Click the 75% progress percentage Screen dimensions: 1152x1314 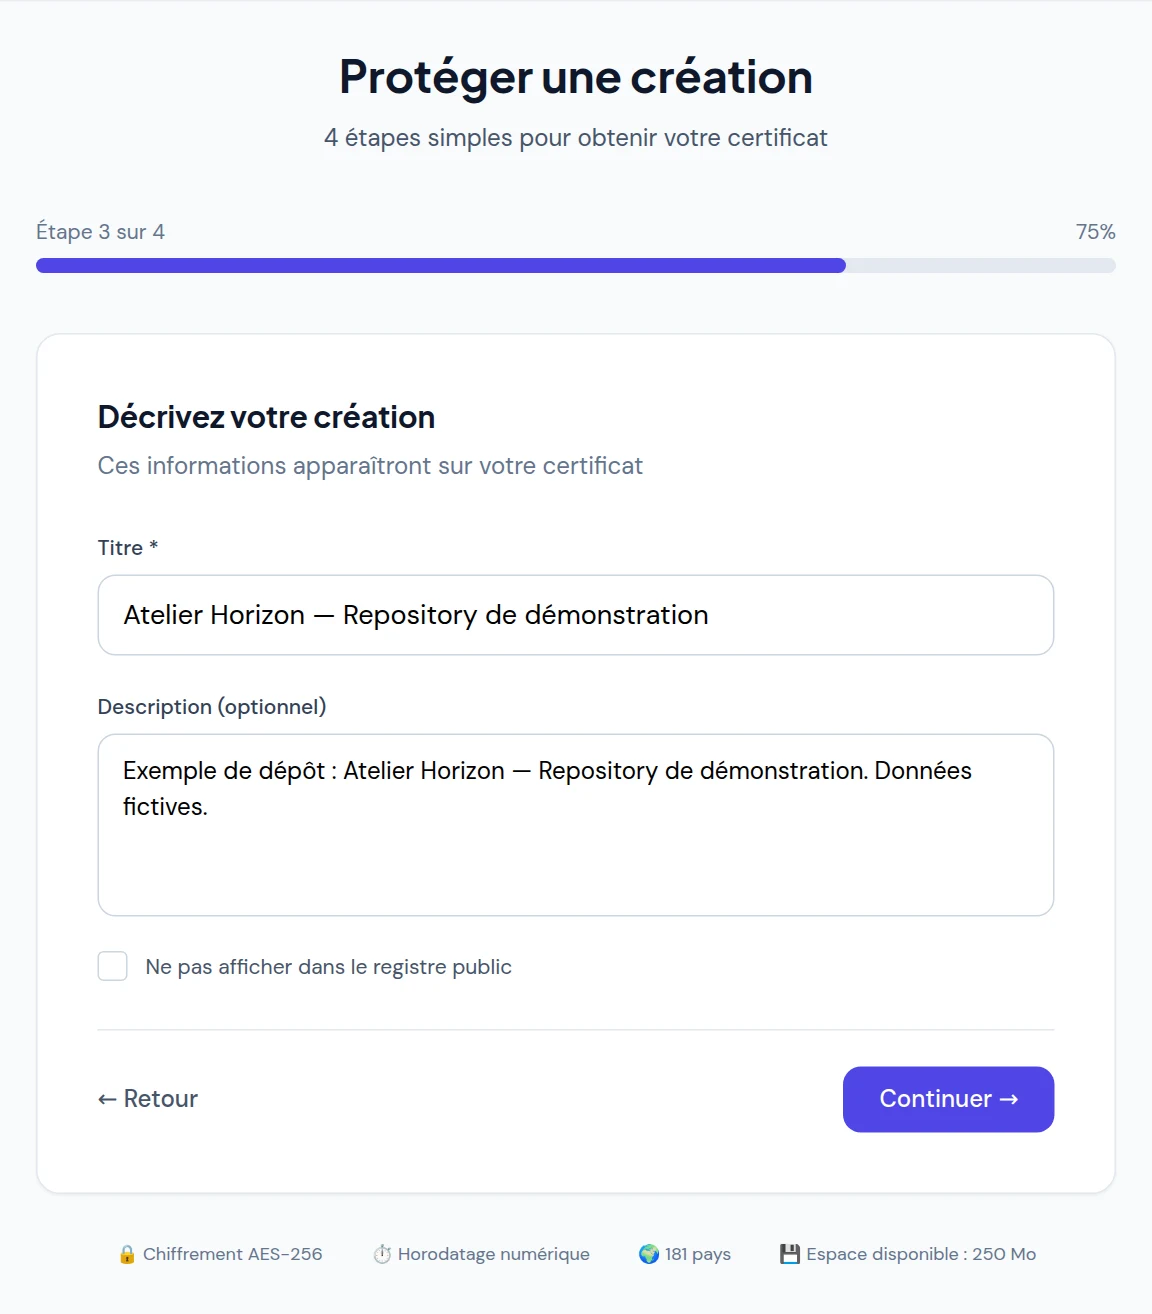click(1095, 232)
